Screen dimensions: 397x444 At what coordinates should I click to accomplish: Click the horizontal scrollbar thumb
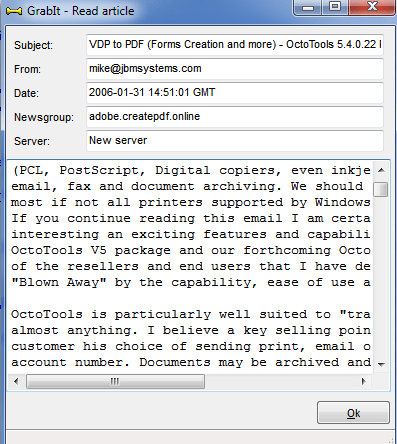click(115, 381)
